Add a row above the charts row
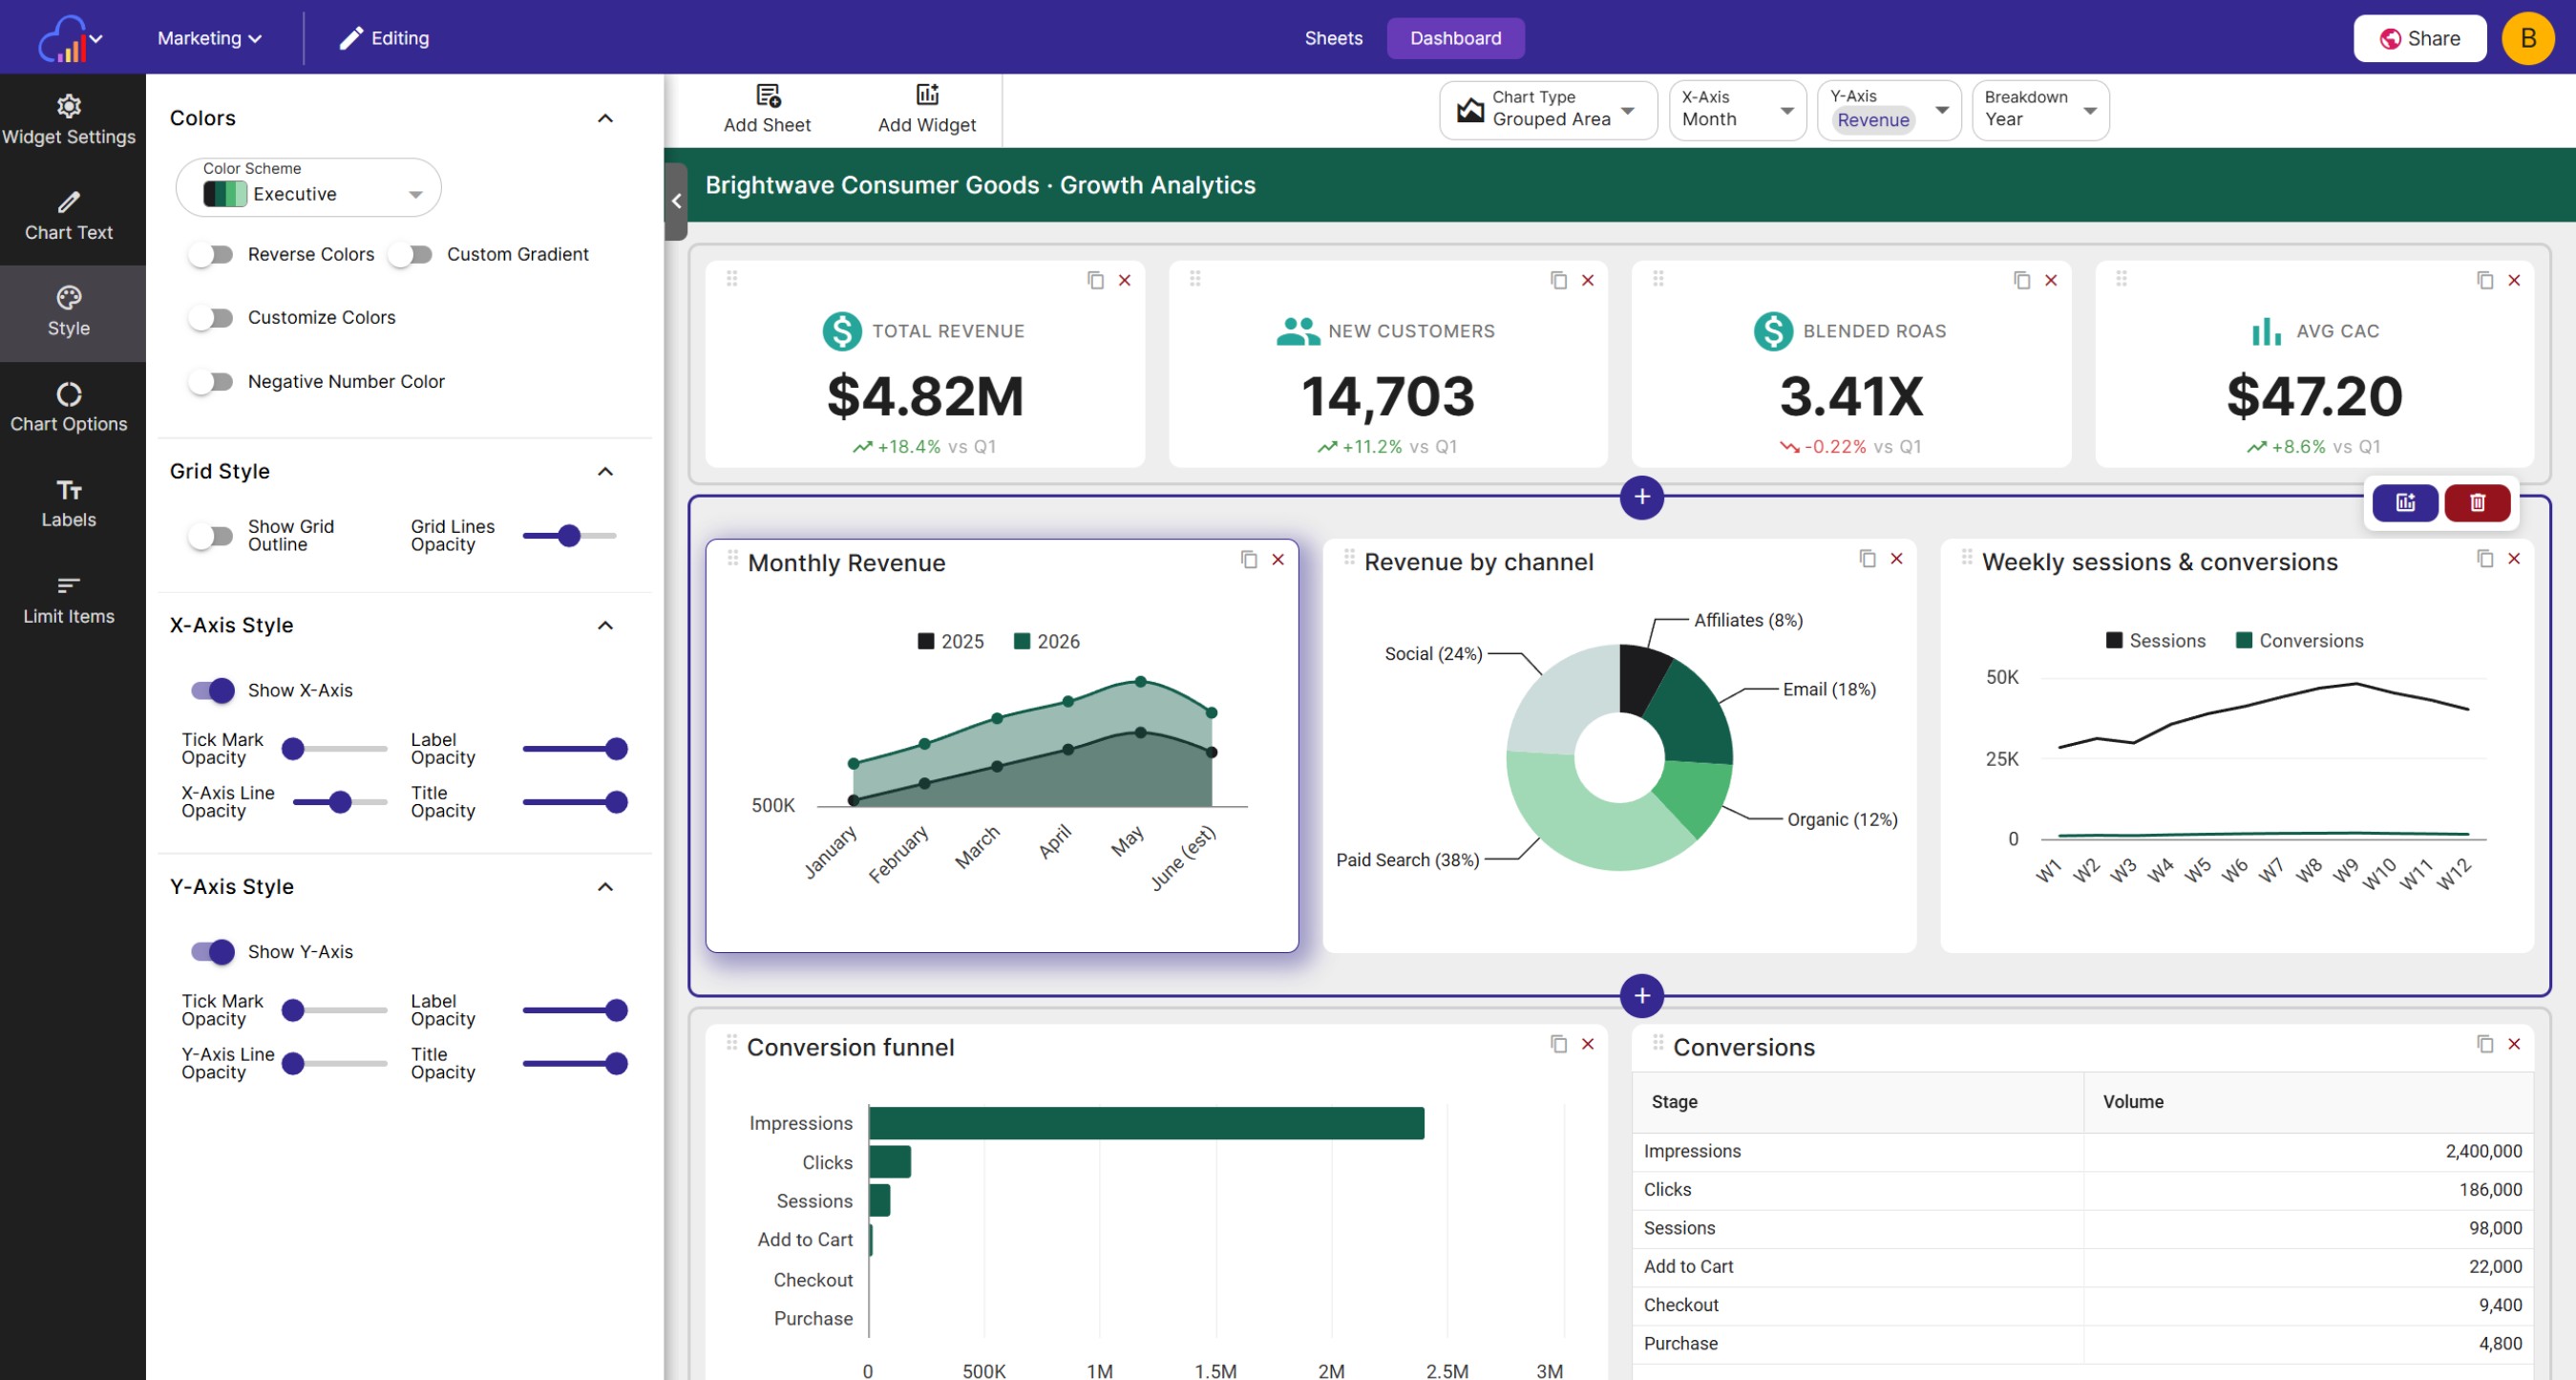The width and height of the screenshot is (2576, 1380). point(1641,496)
